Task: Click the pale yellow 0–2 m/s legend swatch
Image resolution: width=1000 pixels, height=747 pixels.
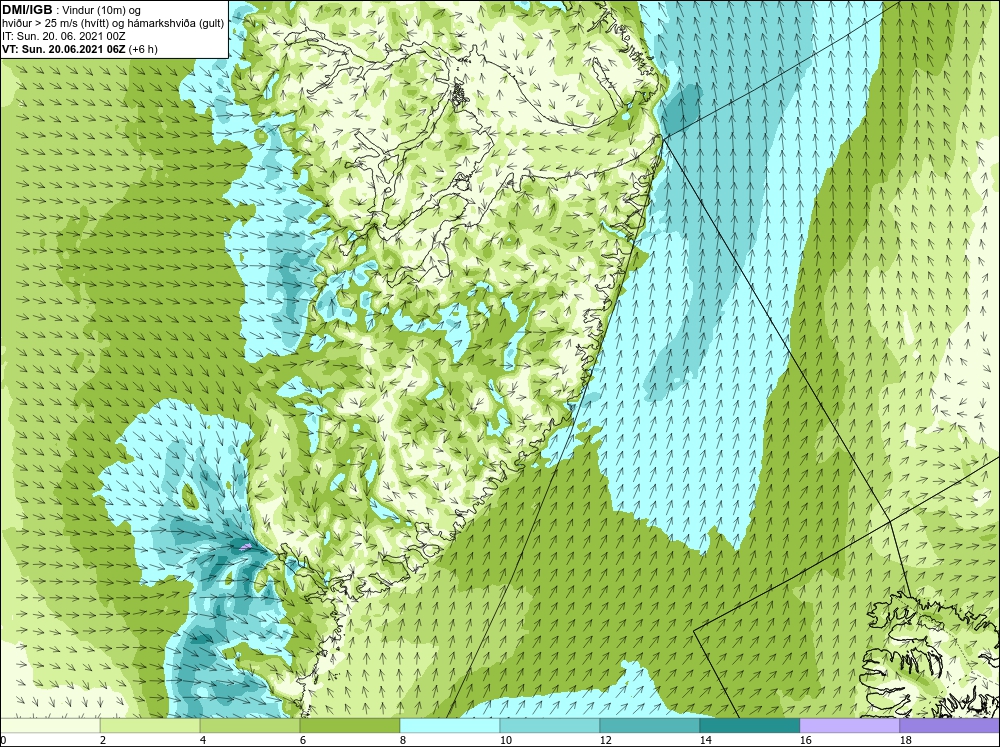Action: [50, 725]
